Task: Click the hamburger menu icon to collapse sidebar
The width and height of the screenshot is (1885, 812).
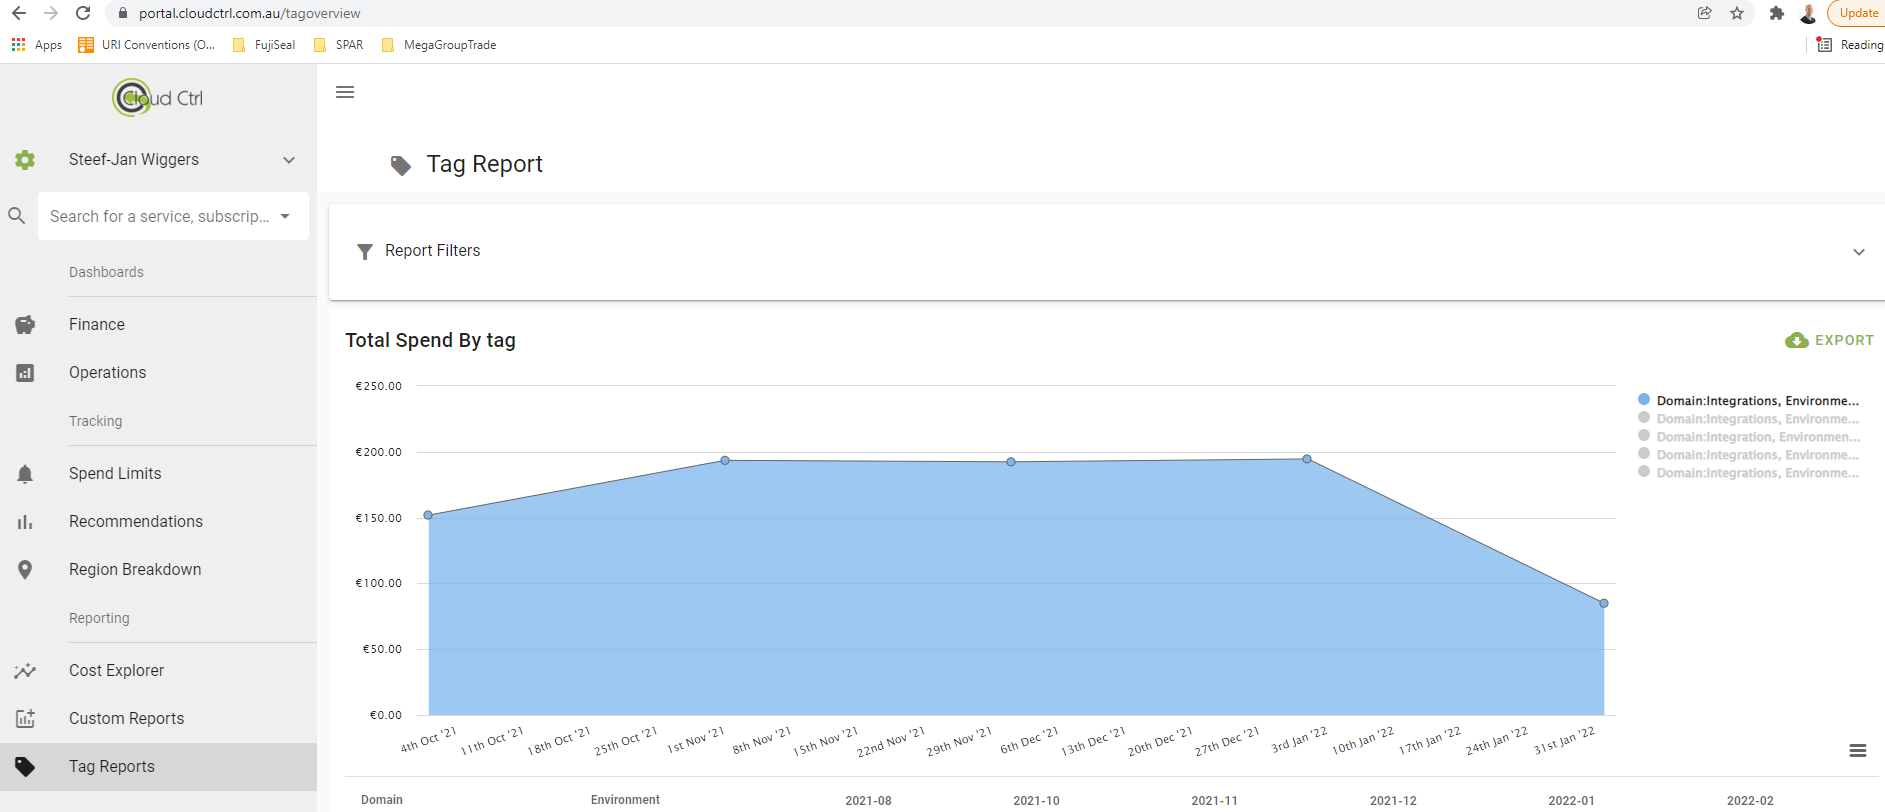Action: [x=345, y=92]
